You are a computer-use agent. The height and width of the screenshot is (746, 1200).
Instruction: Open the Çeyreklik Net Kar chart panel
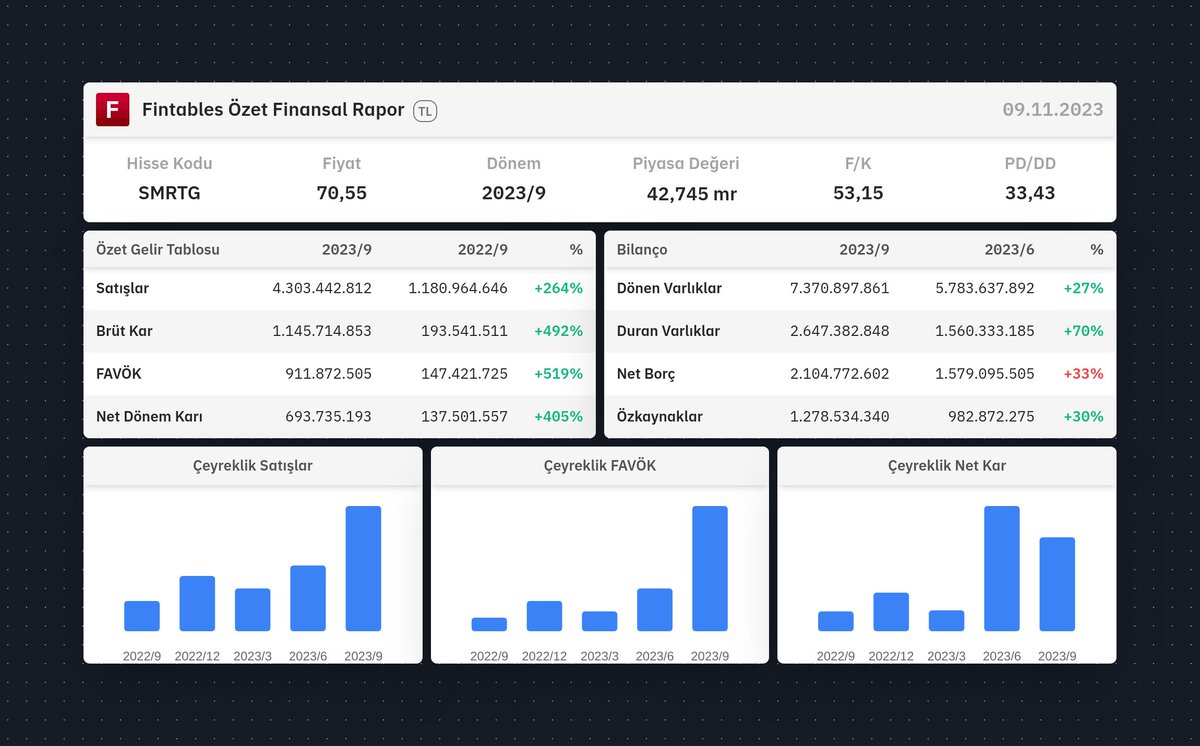pos(946,465)
